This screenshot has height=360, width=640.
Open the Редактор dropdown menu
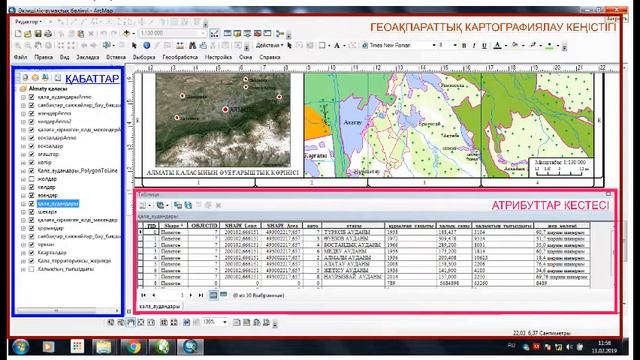point(28,22)
